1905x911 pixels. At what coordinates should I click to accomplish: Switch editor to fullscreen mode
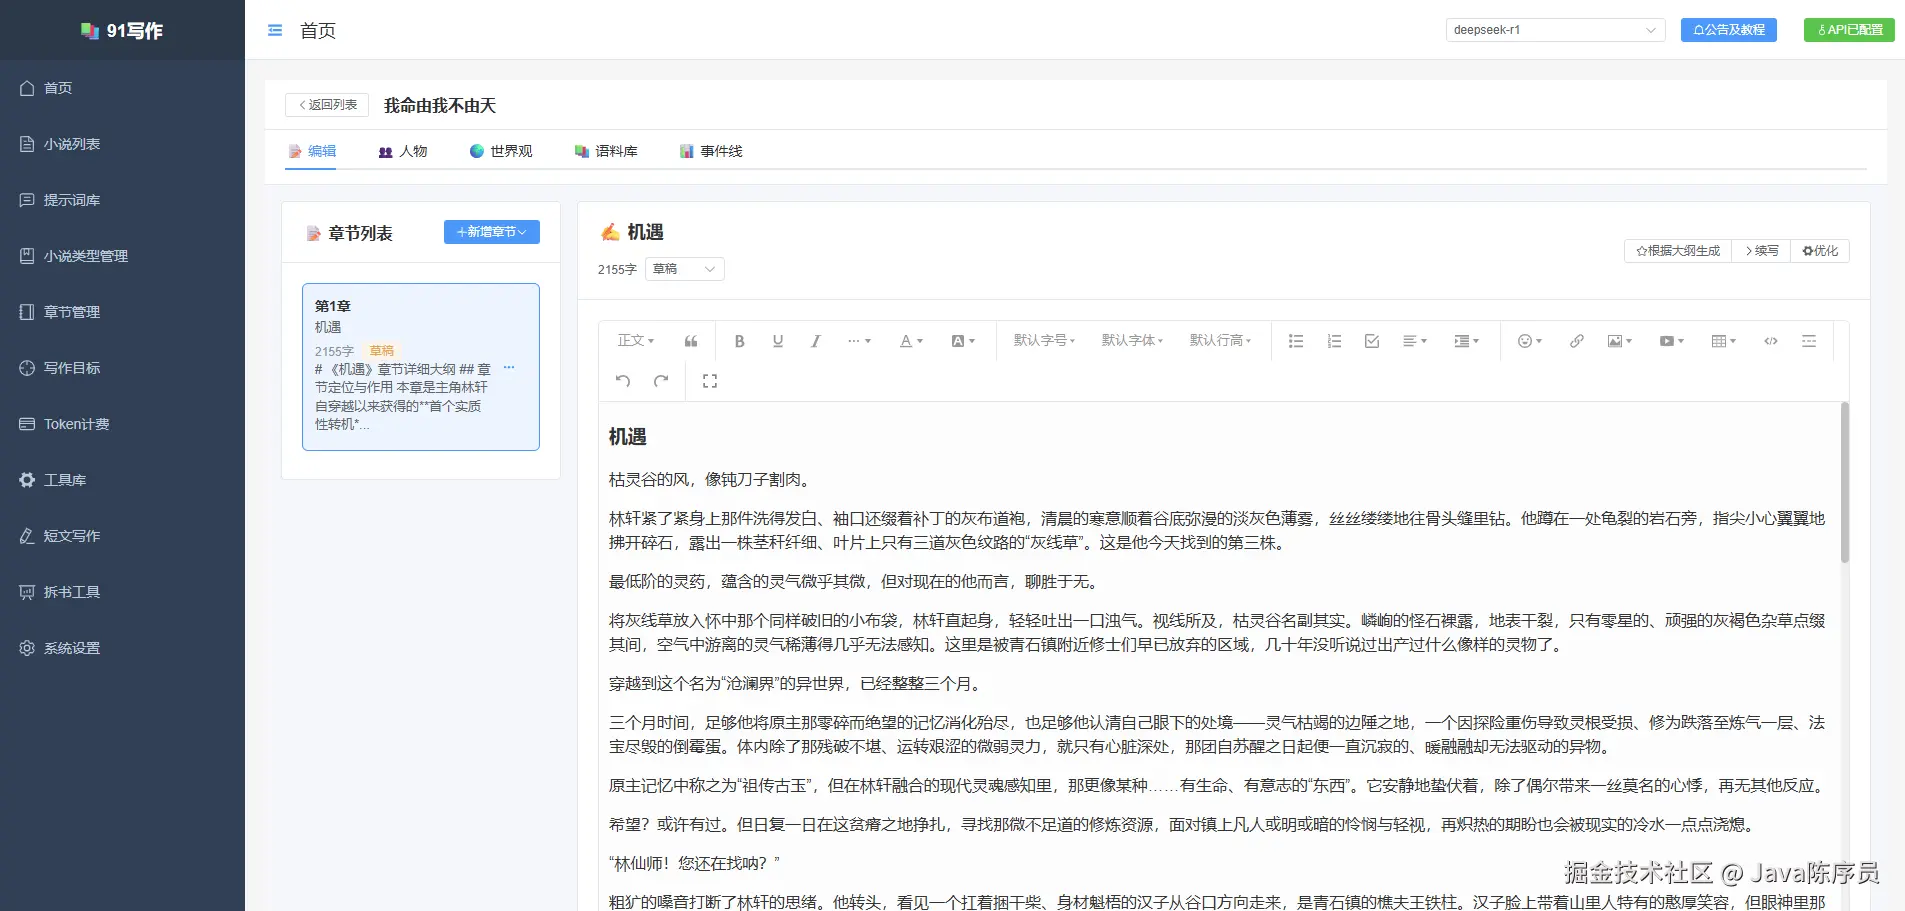click(x=710, y=381)
